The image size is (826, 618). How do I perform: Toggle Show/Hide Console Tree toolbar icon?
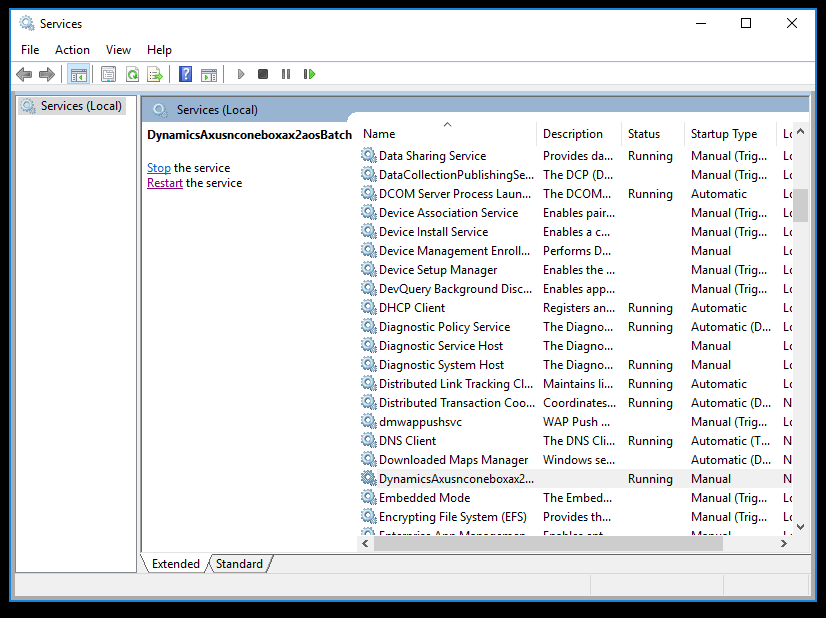coord(78,74)
